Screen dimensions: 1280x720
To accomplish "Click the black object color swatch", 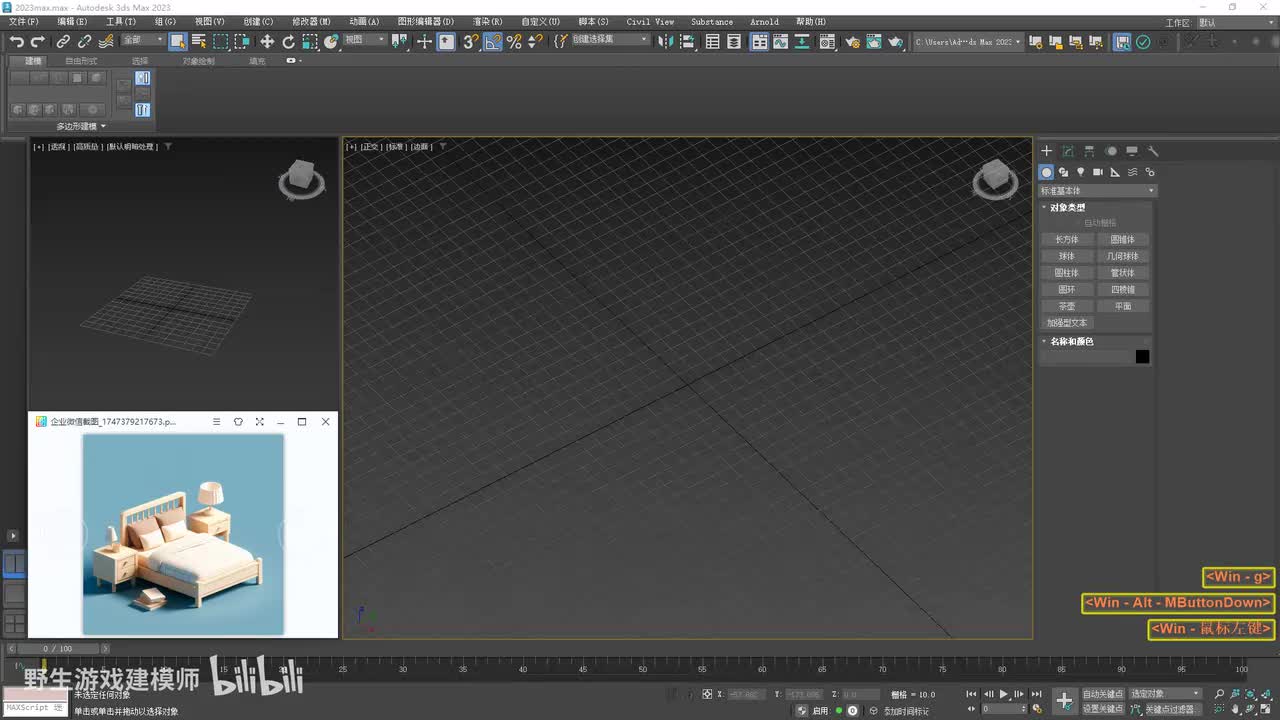I will pyautogui.click(x=1142, y=357).
